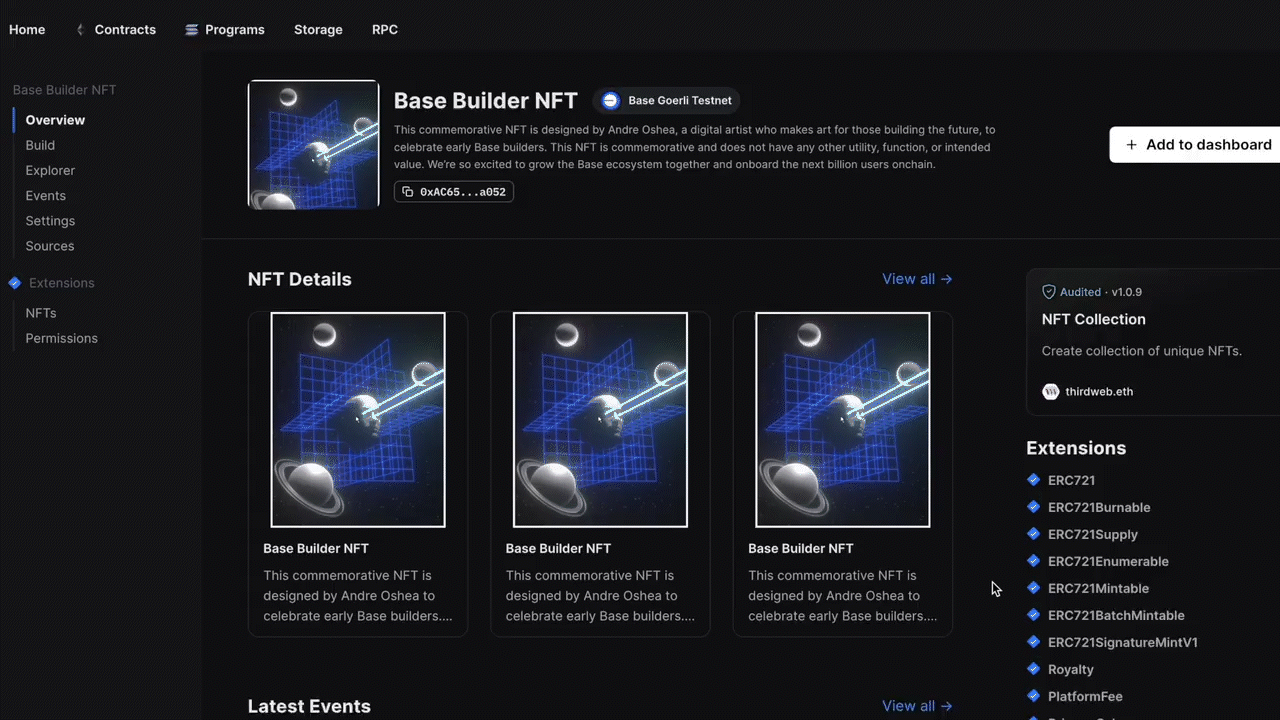Click the diamond icon next to PlatformFee
The image size is (1280, 720).
click(x=1034, y=696)
